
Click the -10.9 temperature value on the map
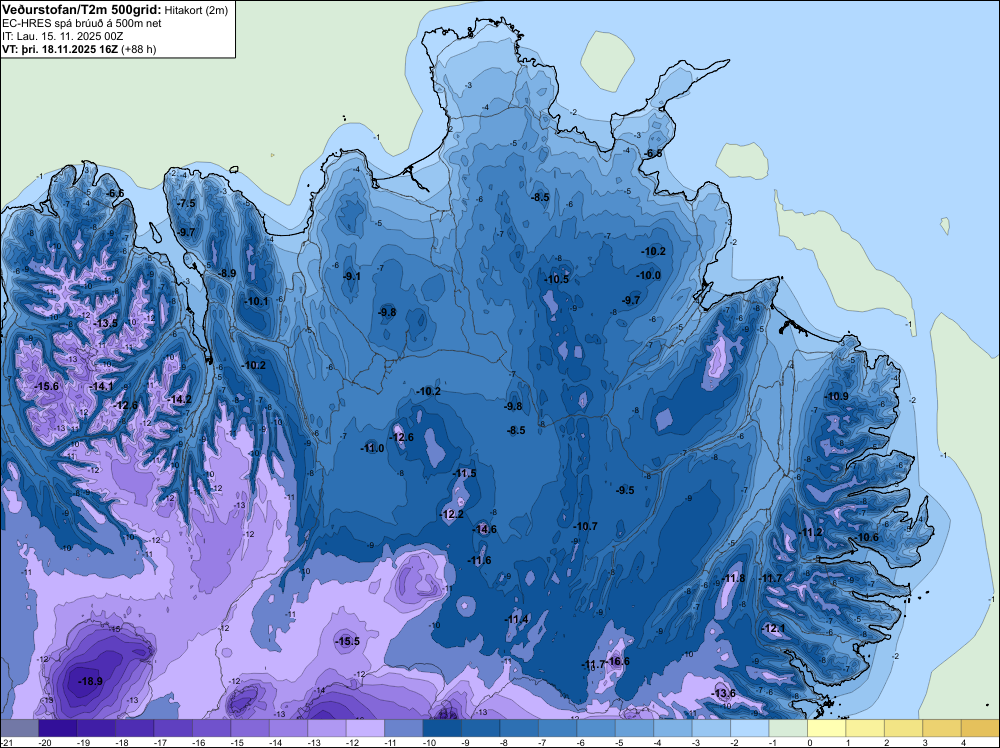(x=836, y=396)
